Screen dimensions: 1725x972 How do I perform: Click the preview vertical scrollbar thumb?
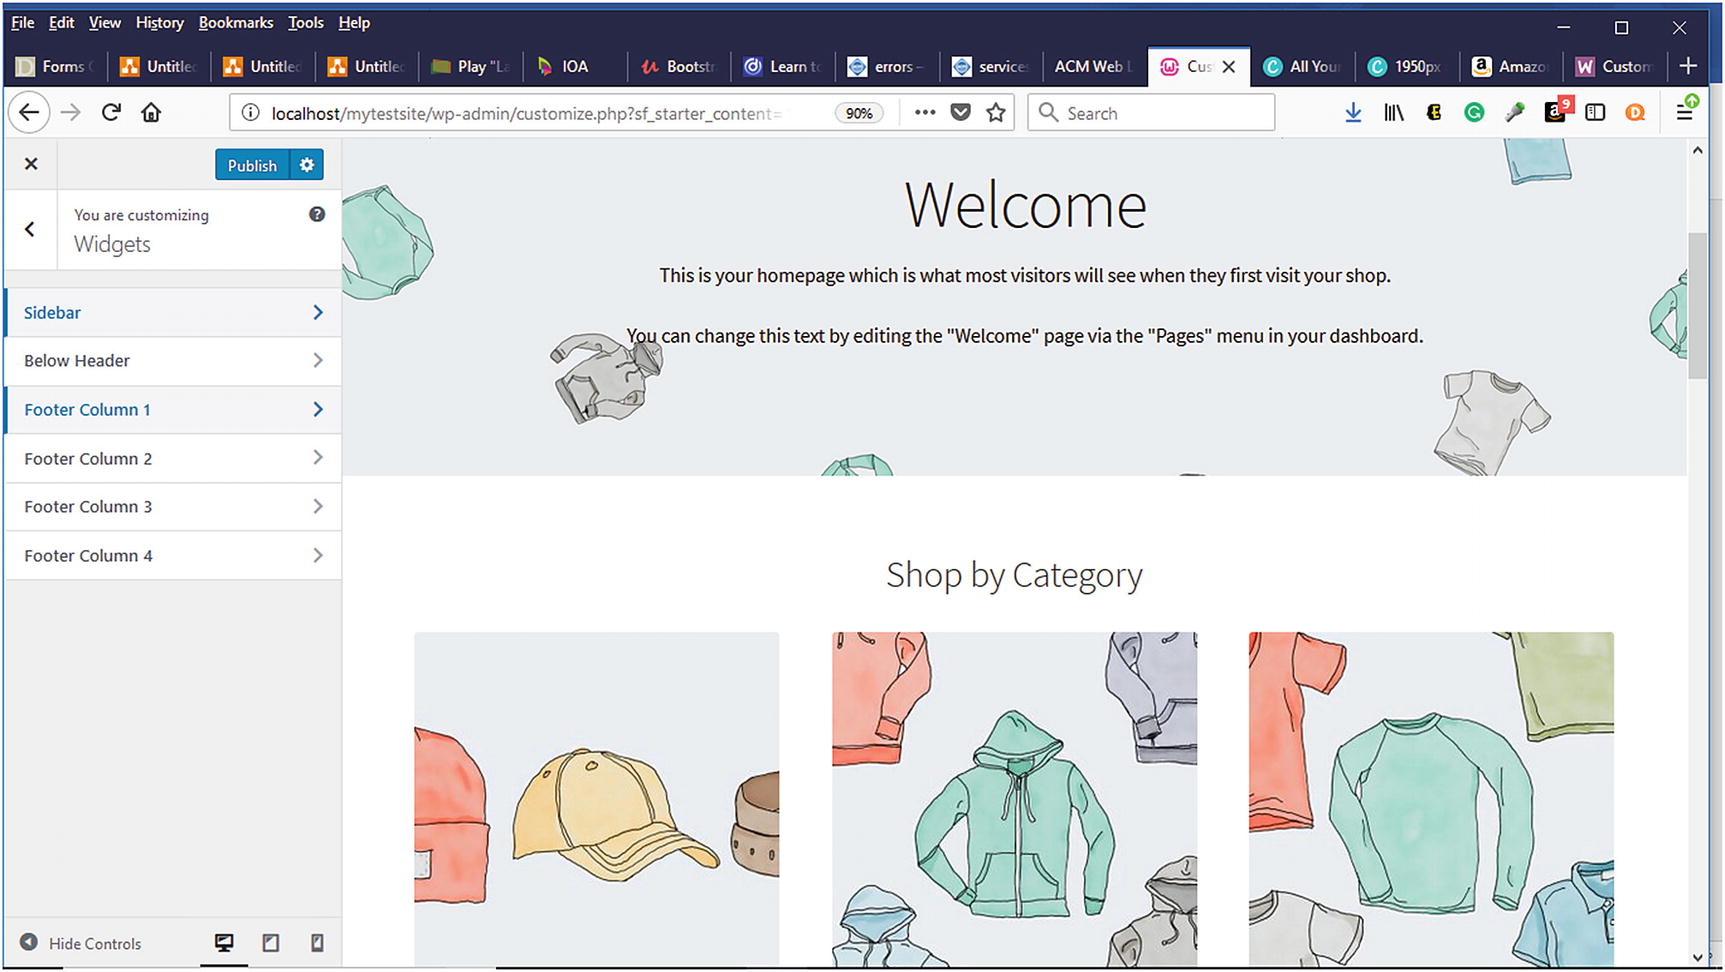[1697, 305]
